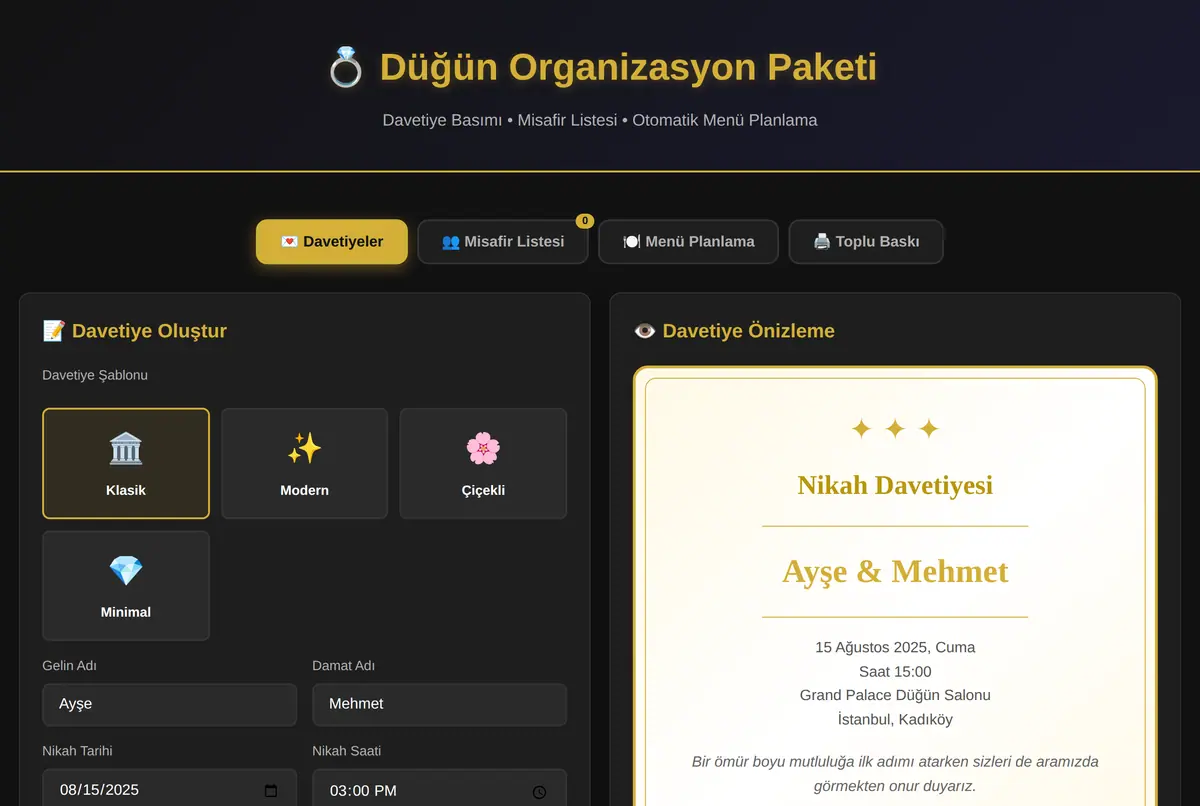Switch to the Misafir Listesi tab

click(x=503, y=242)
